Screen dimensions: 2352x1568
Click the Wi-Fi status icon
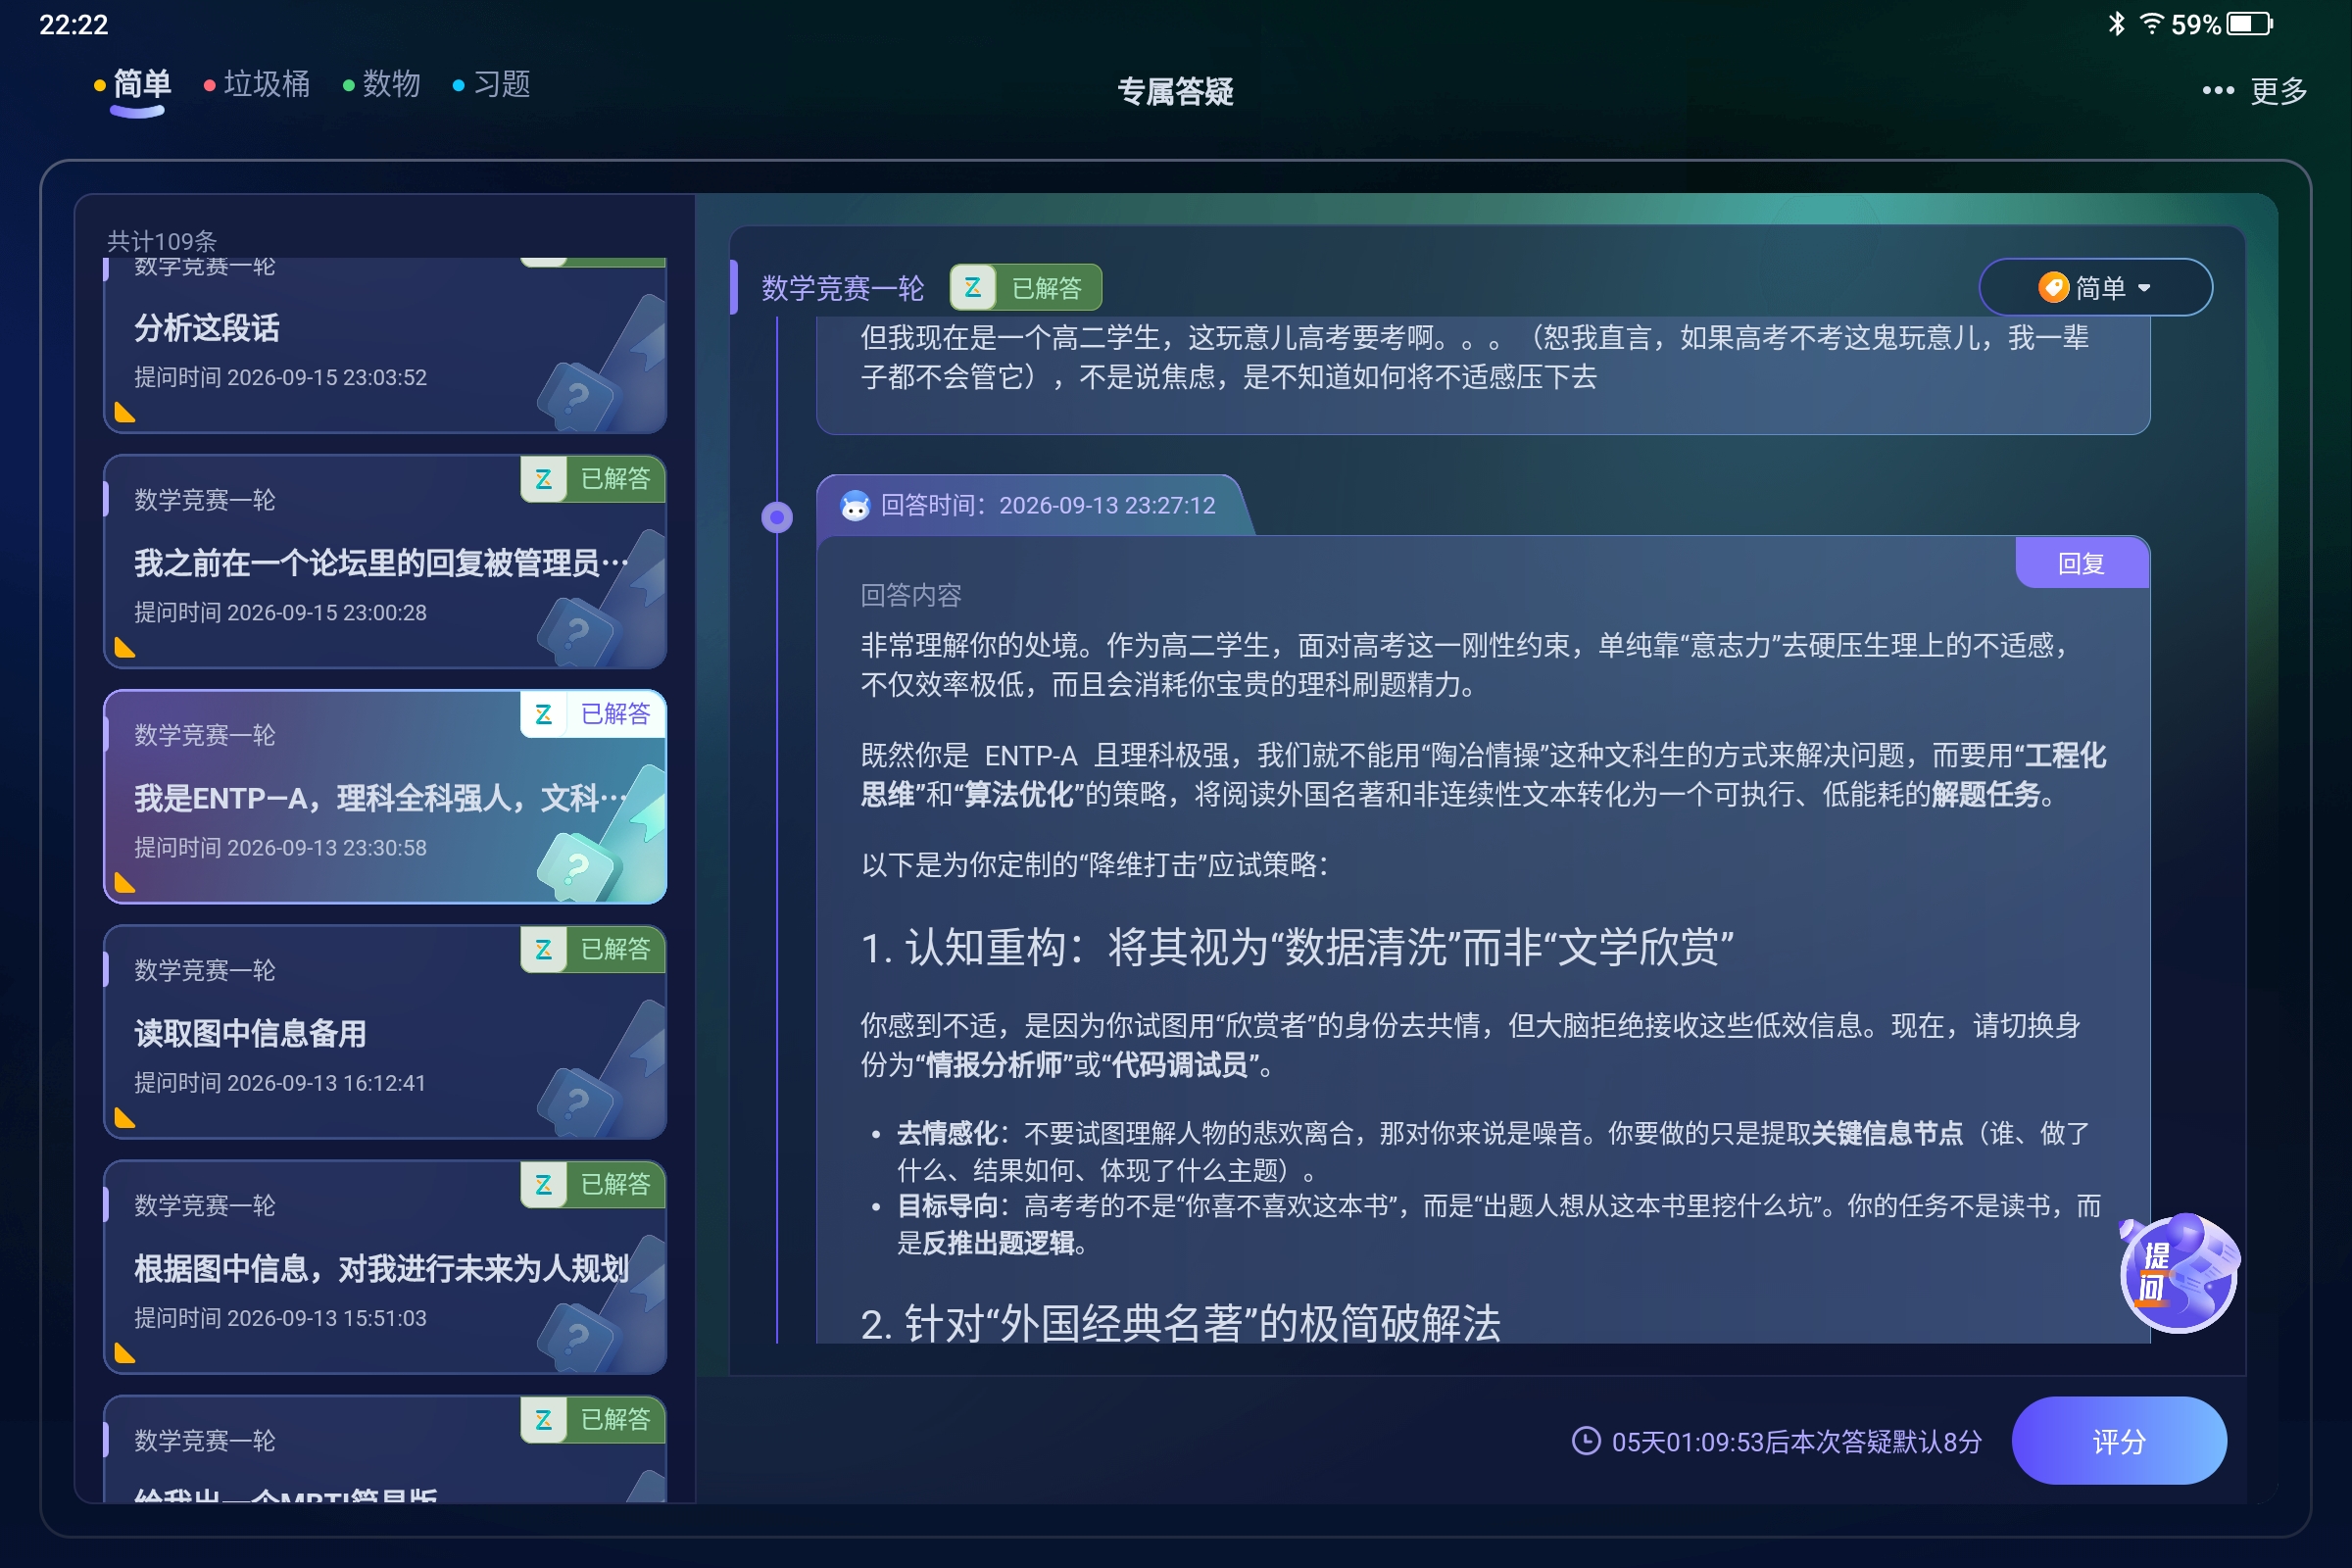tap(2151, 23)
